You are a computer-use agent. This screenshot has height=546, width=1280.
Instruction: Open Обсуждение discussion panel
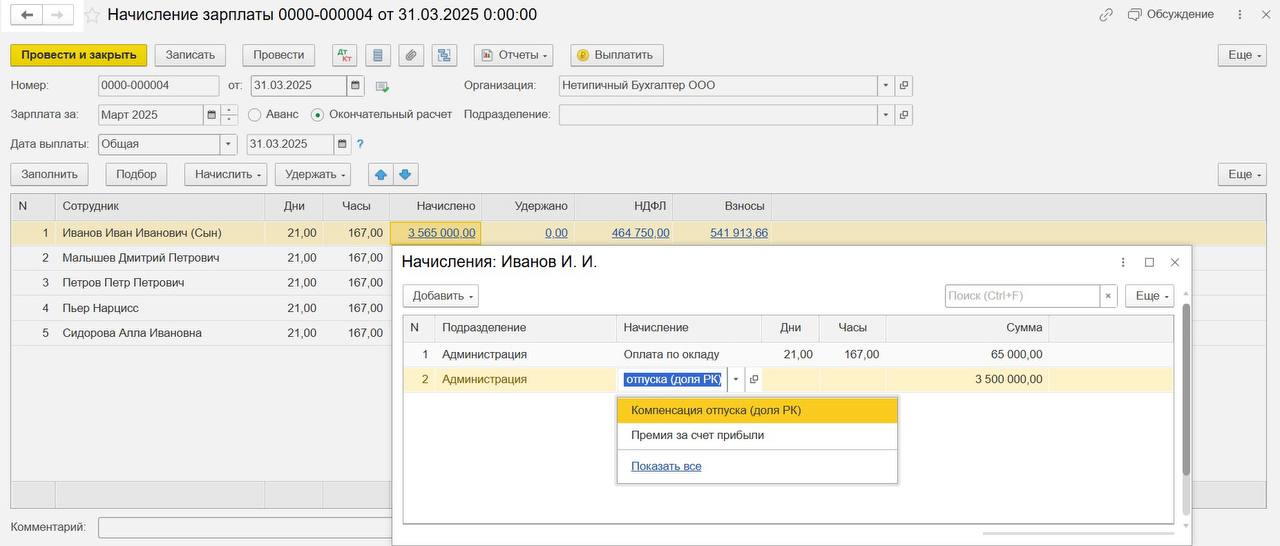[1171, 15]
